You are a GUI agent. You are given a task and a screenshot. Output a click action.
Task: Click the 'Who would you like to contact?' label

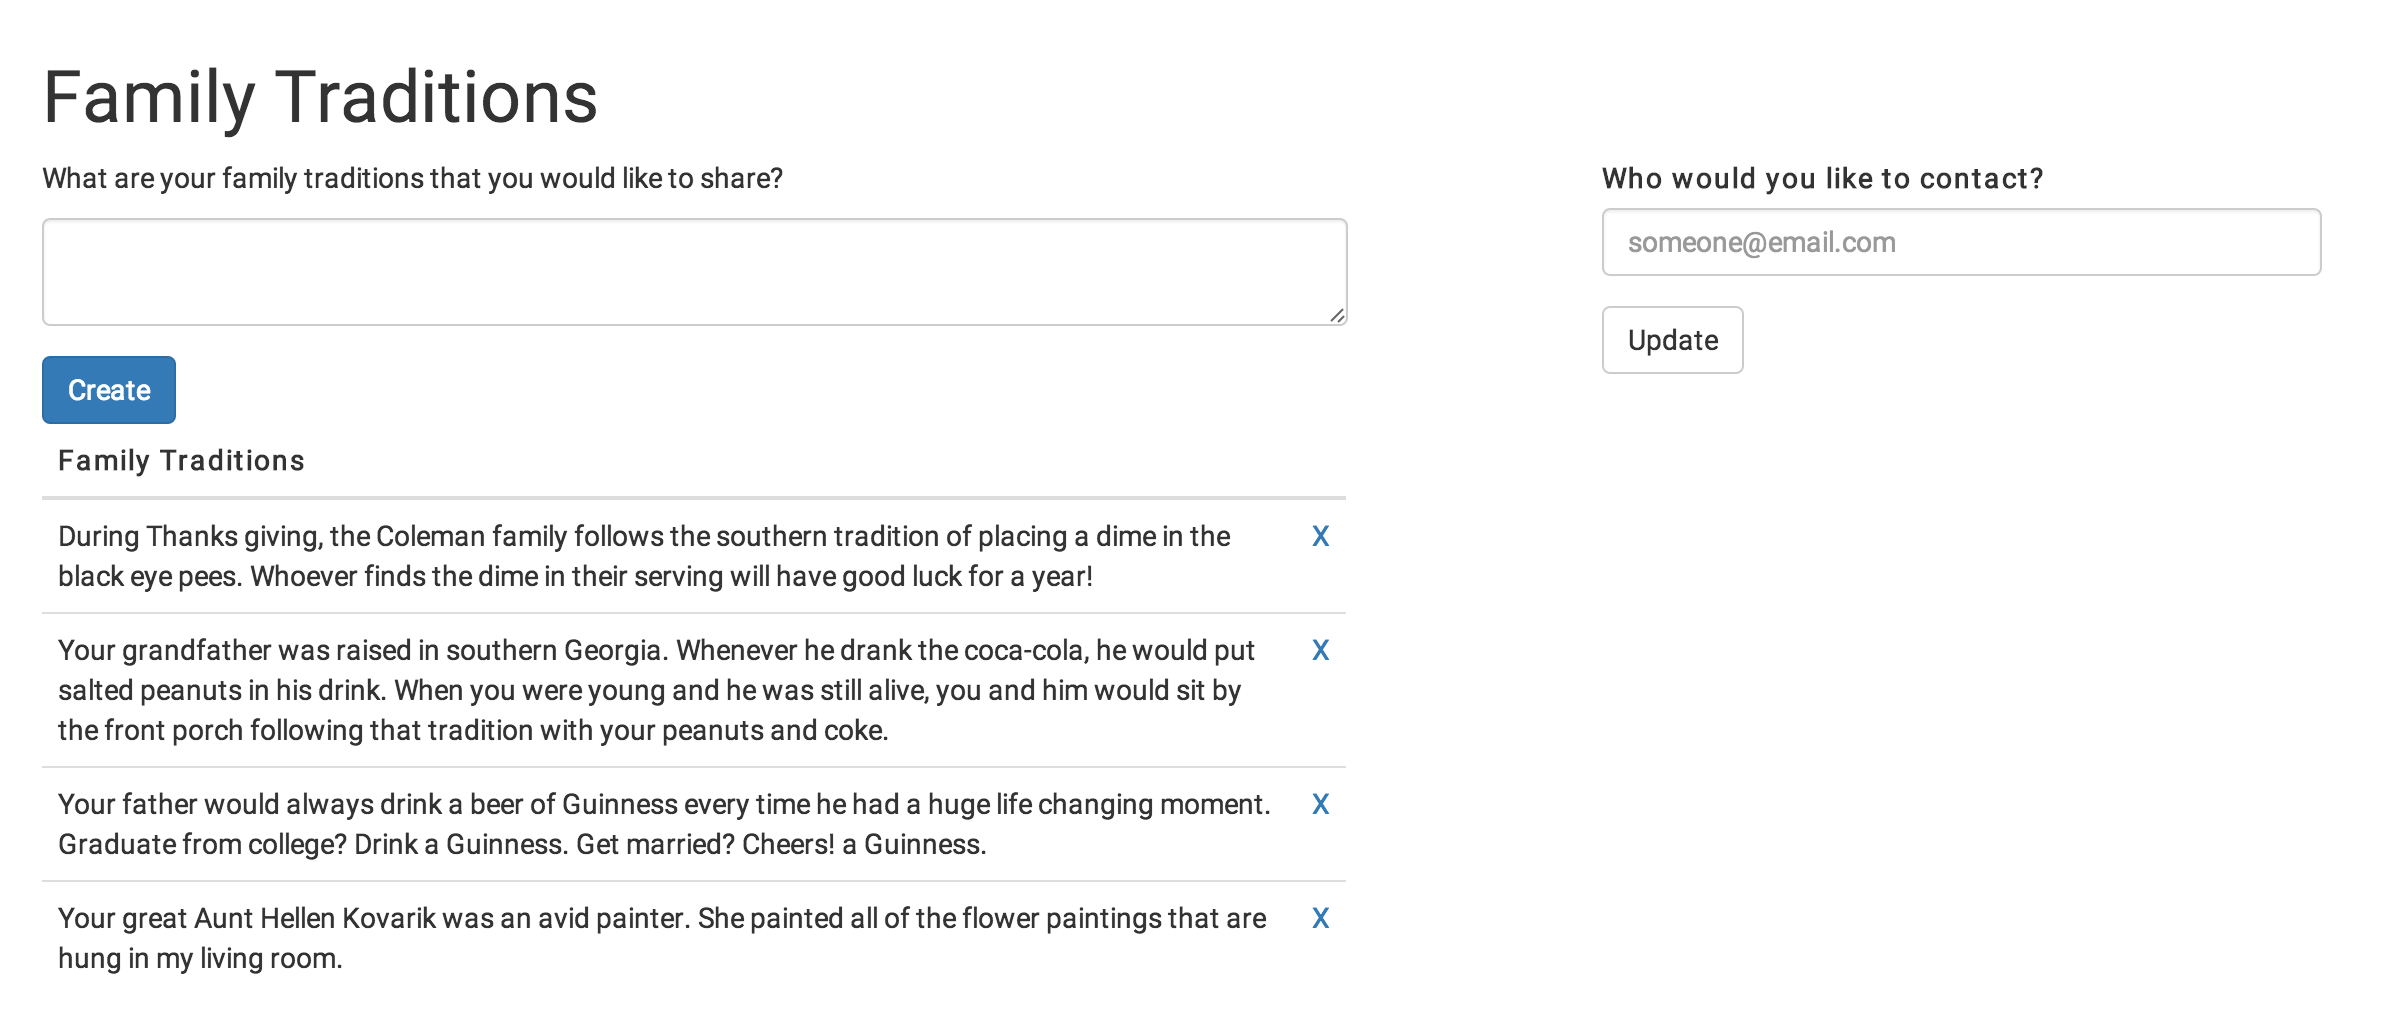[x=1822, y=179]
